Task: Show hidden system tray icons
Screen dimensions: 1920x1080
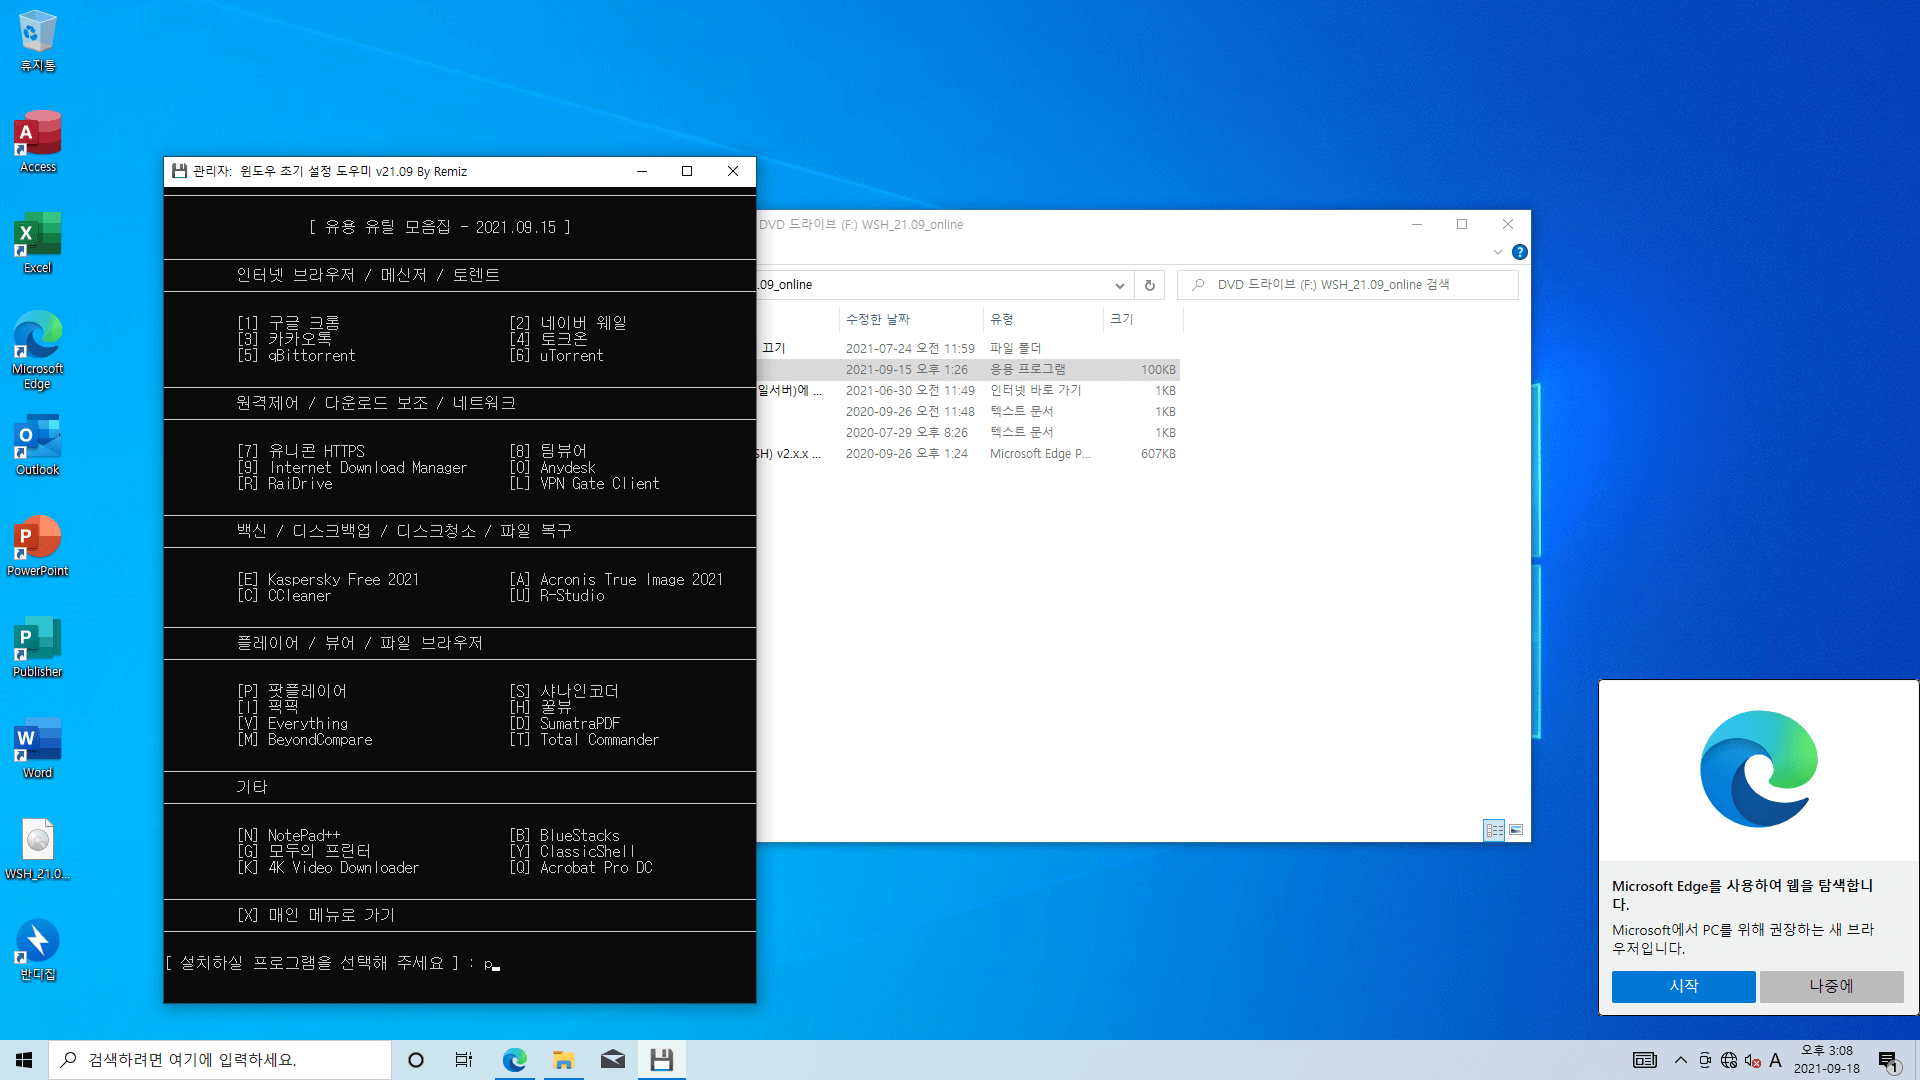Action: 1681,1060
